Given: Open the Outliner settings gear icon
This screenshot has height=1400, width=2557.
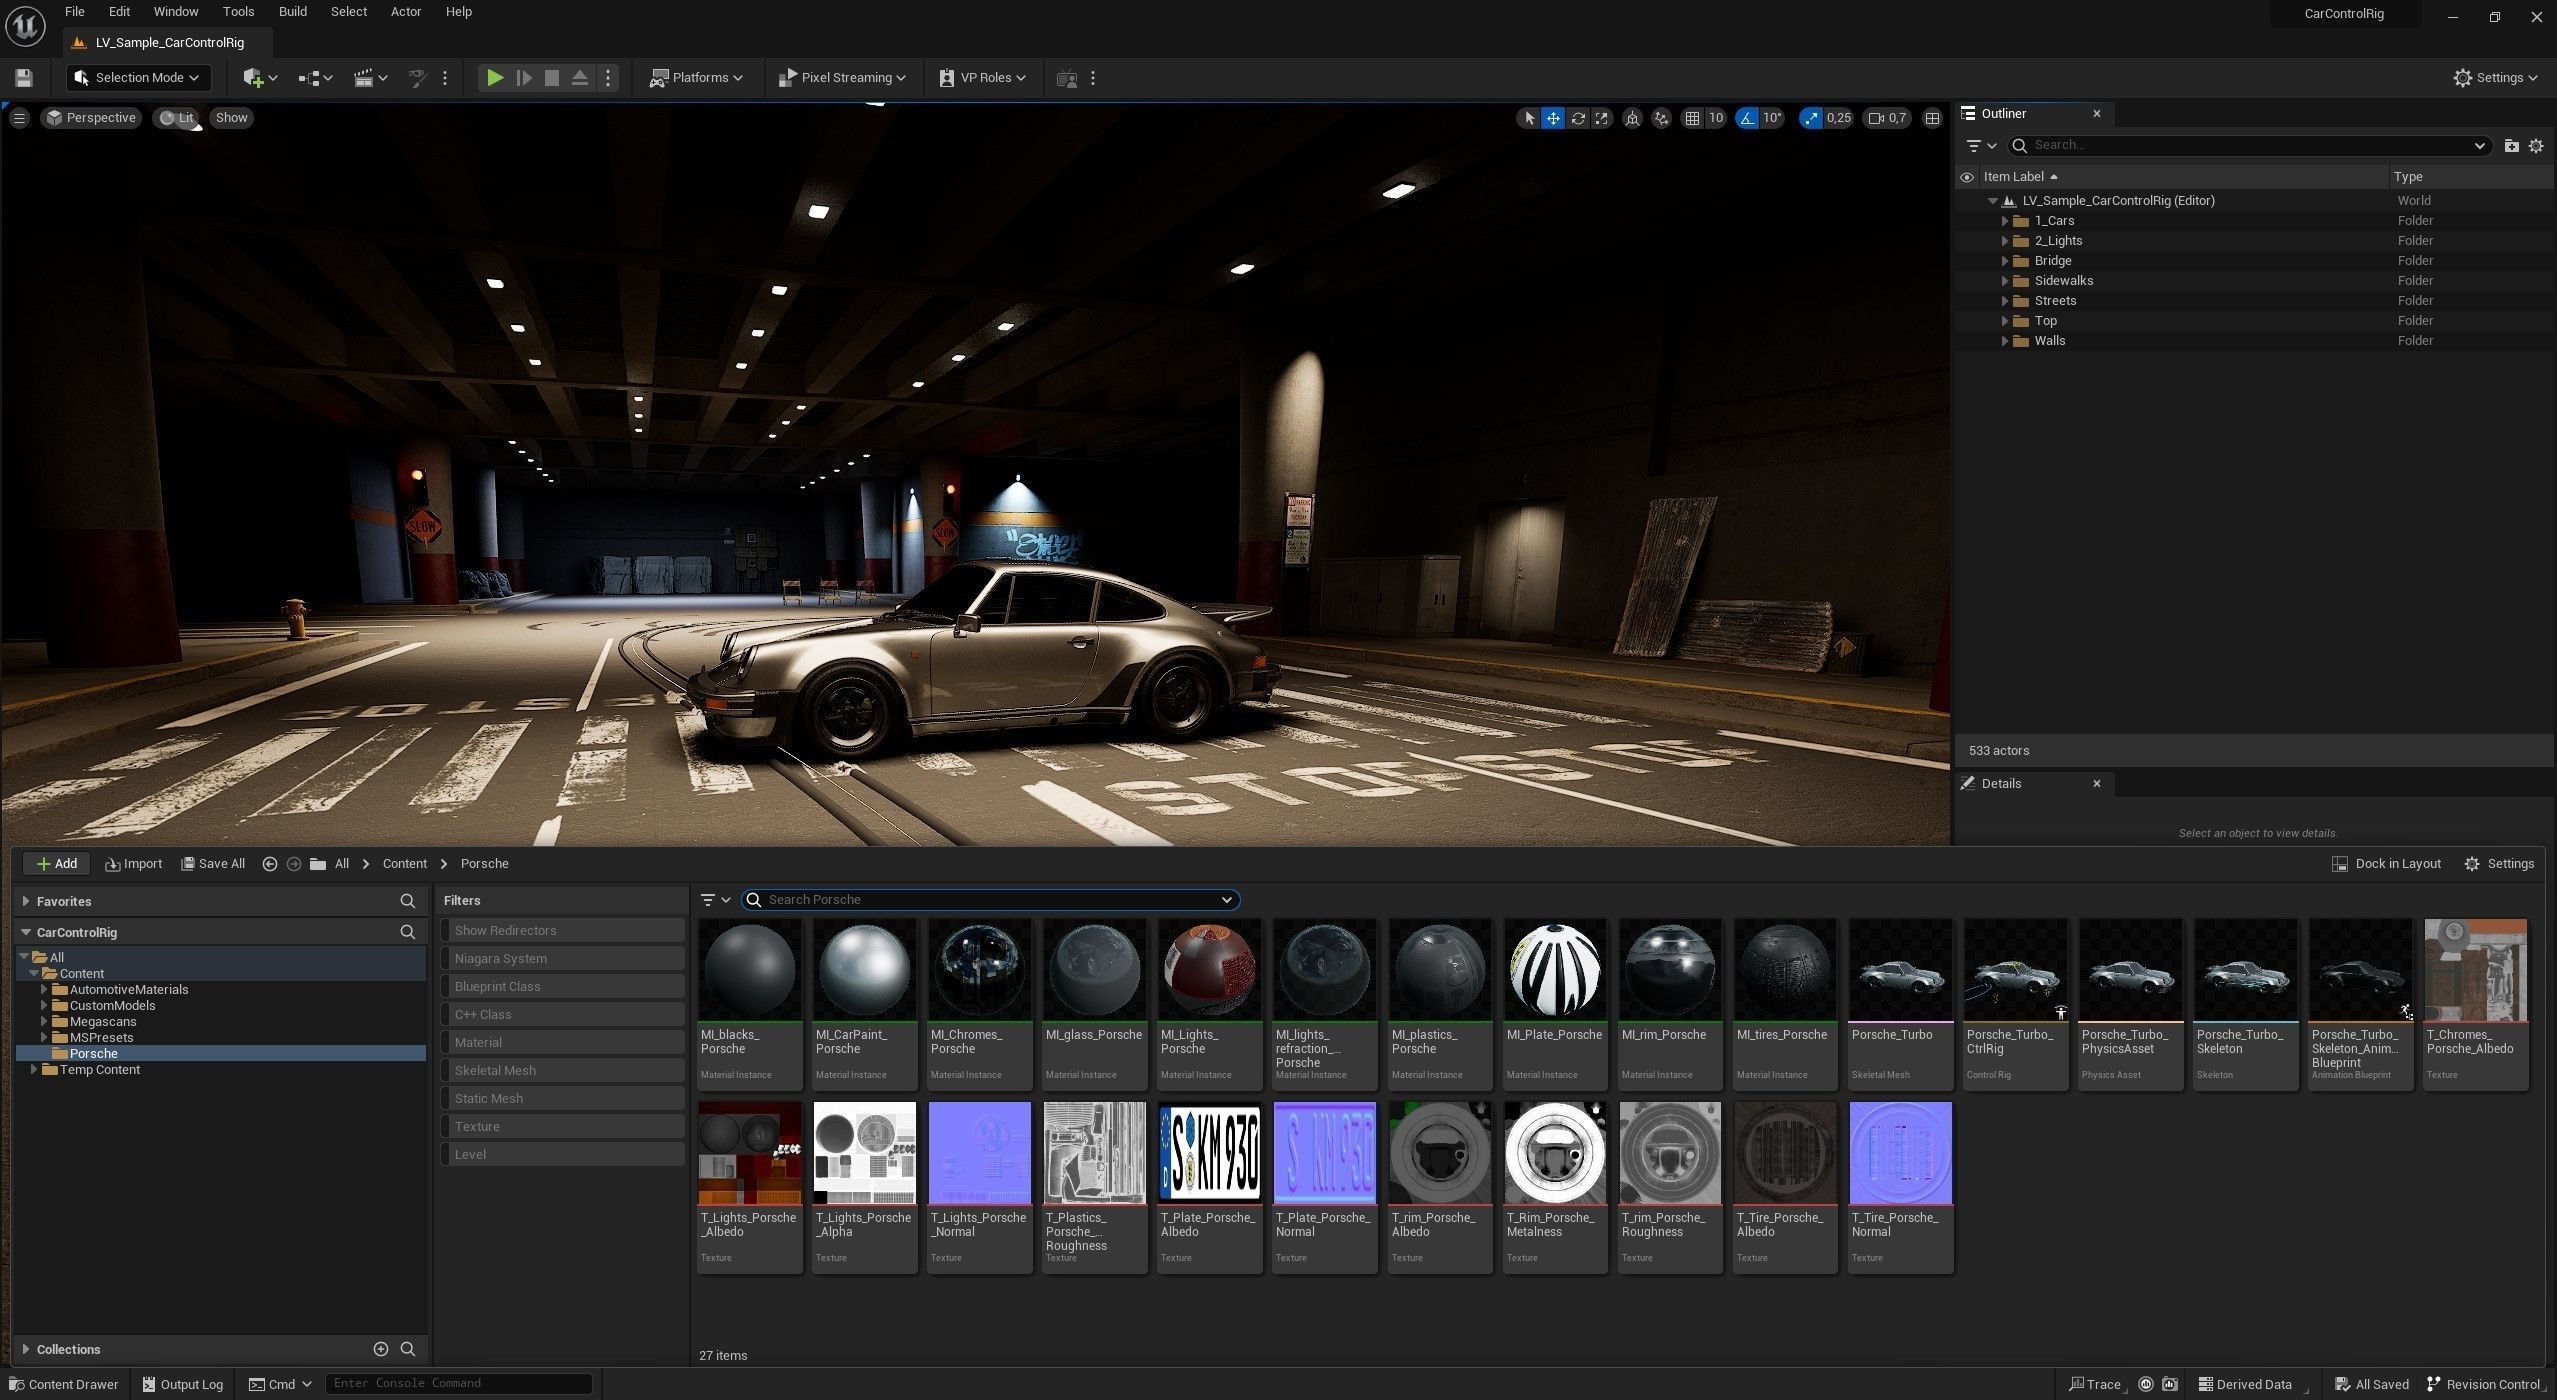Looking at the screenshot, I should (x=2536, y=146).
